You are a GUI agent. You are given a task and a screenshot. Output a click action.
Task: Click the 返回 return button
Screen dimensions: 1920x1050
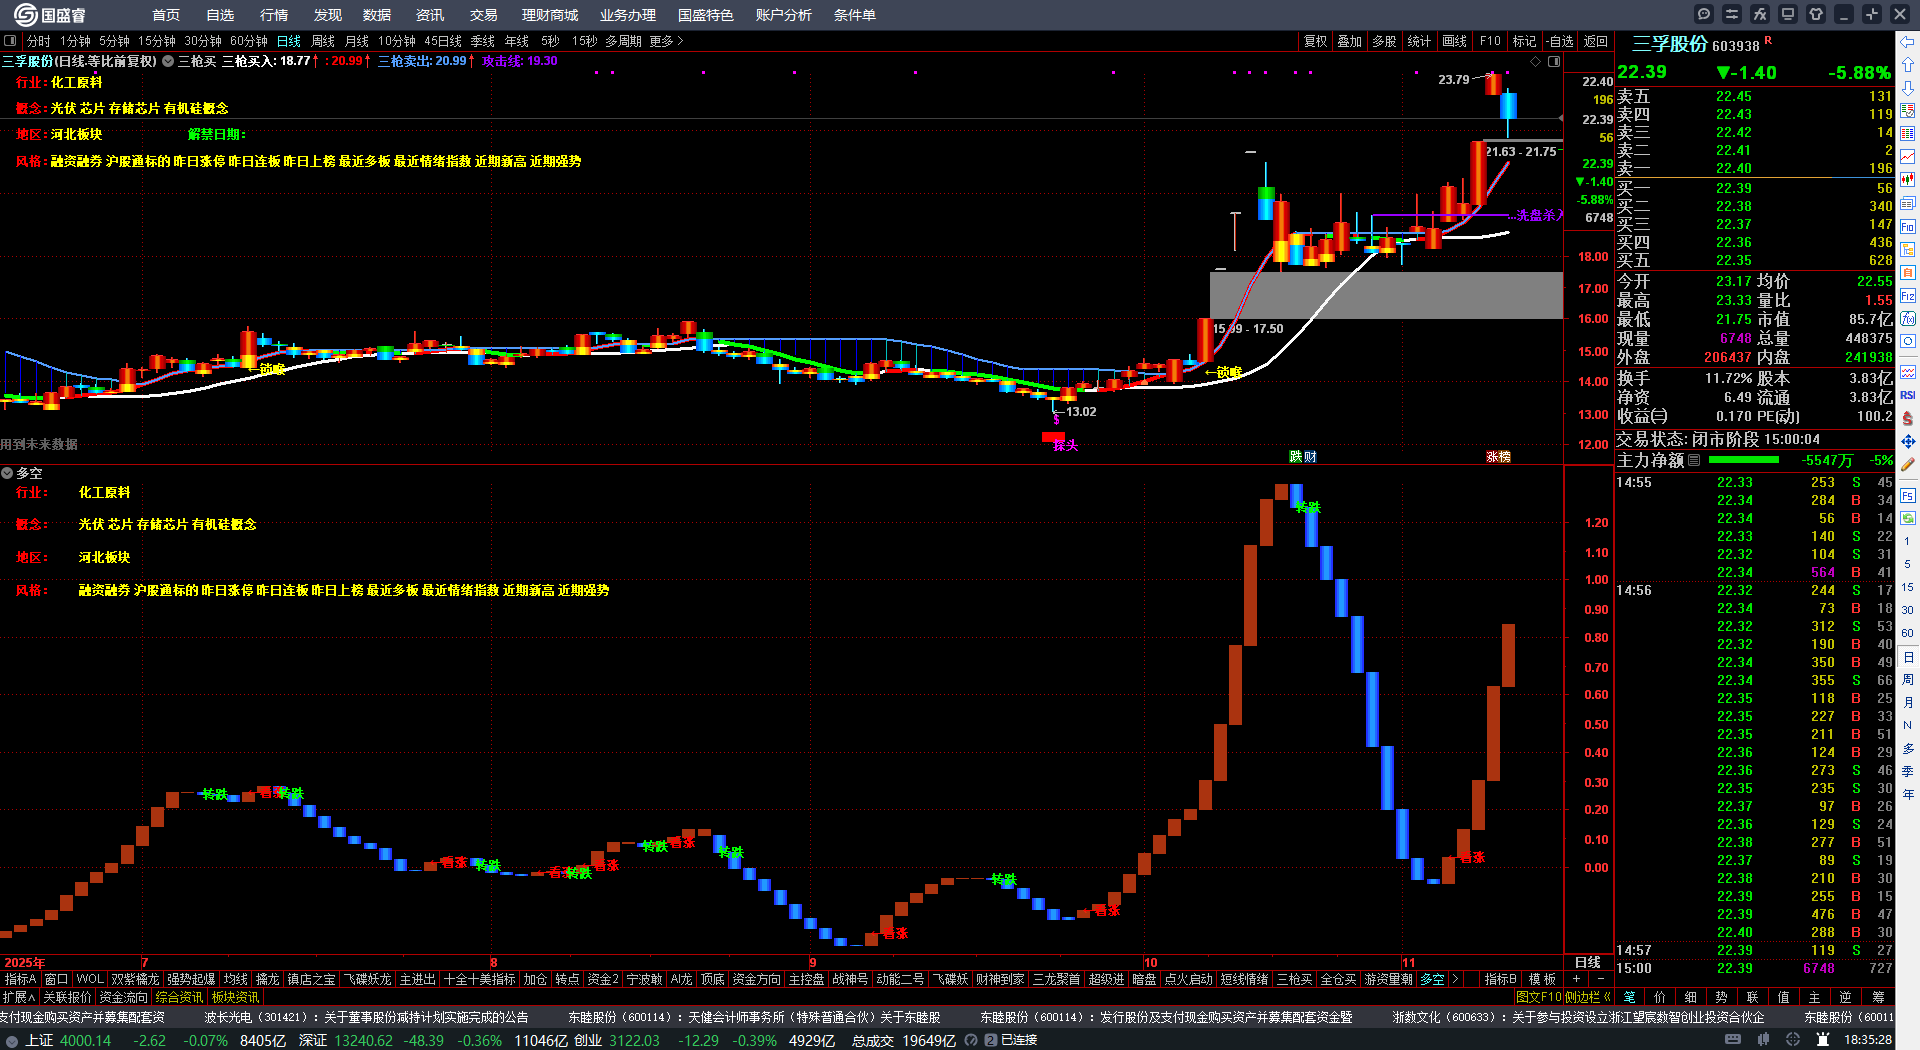(x=1596, y=41)
